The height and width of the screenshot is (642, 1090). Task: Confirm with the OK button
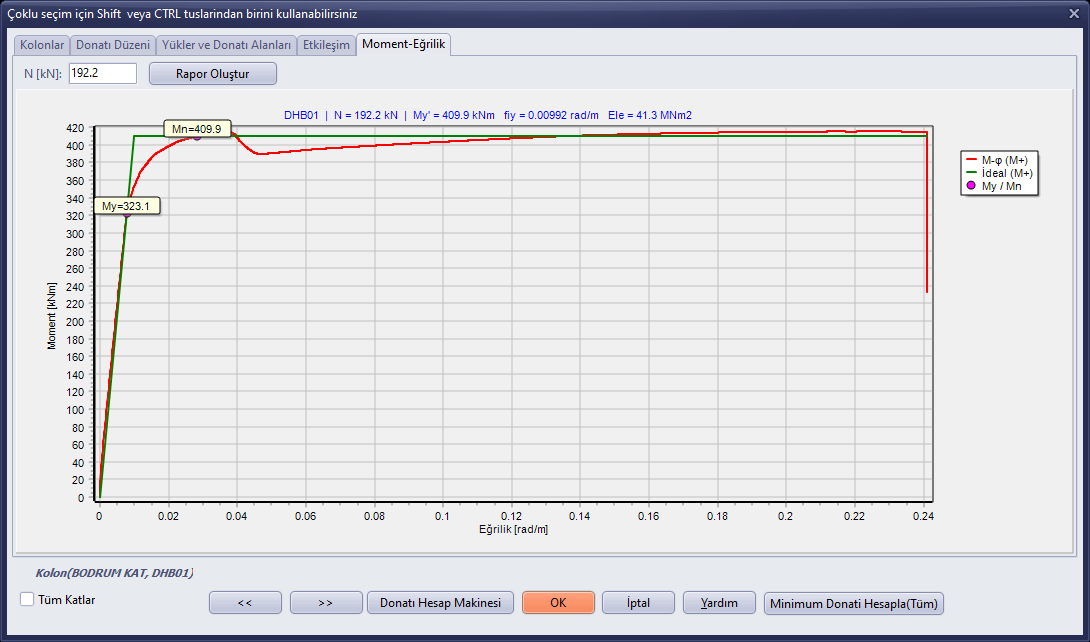click(558, 602)
